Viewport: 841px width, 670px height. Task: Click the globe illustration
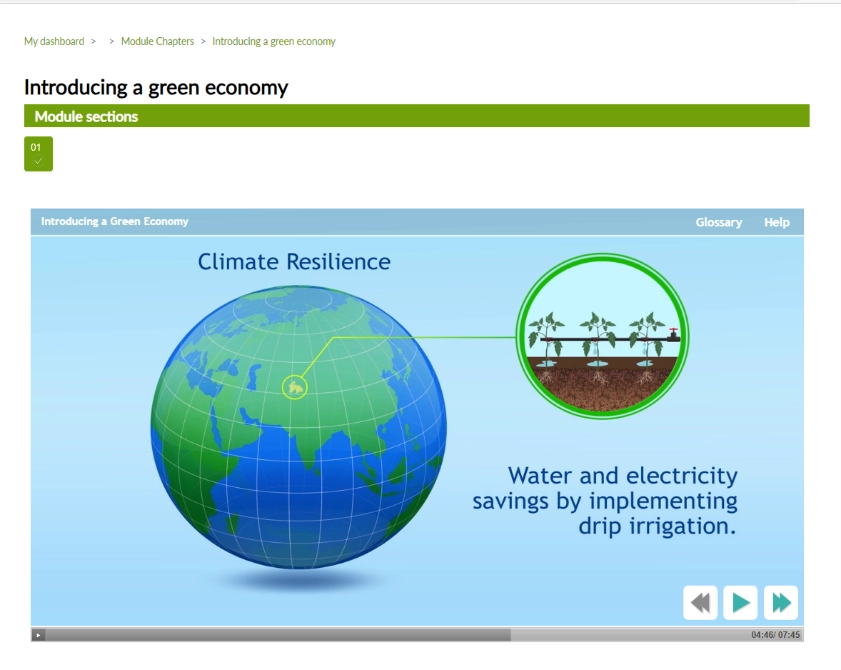click(299, 426)
